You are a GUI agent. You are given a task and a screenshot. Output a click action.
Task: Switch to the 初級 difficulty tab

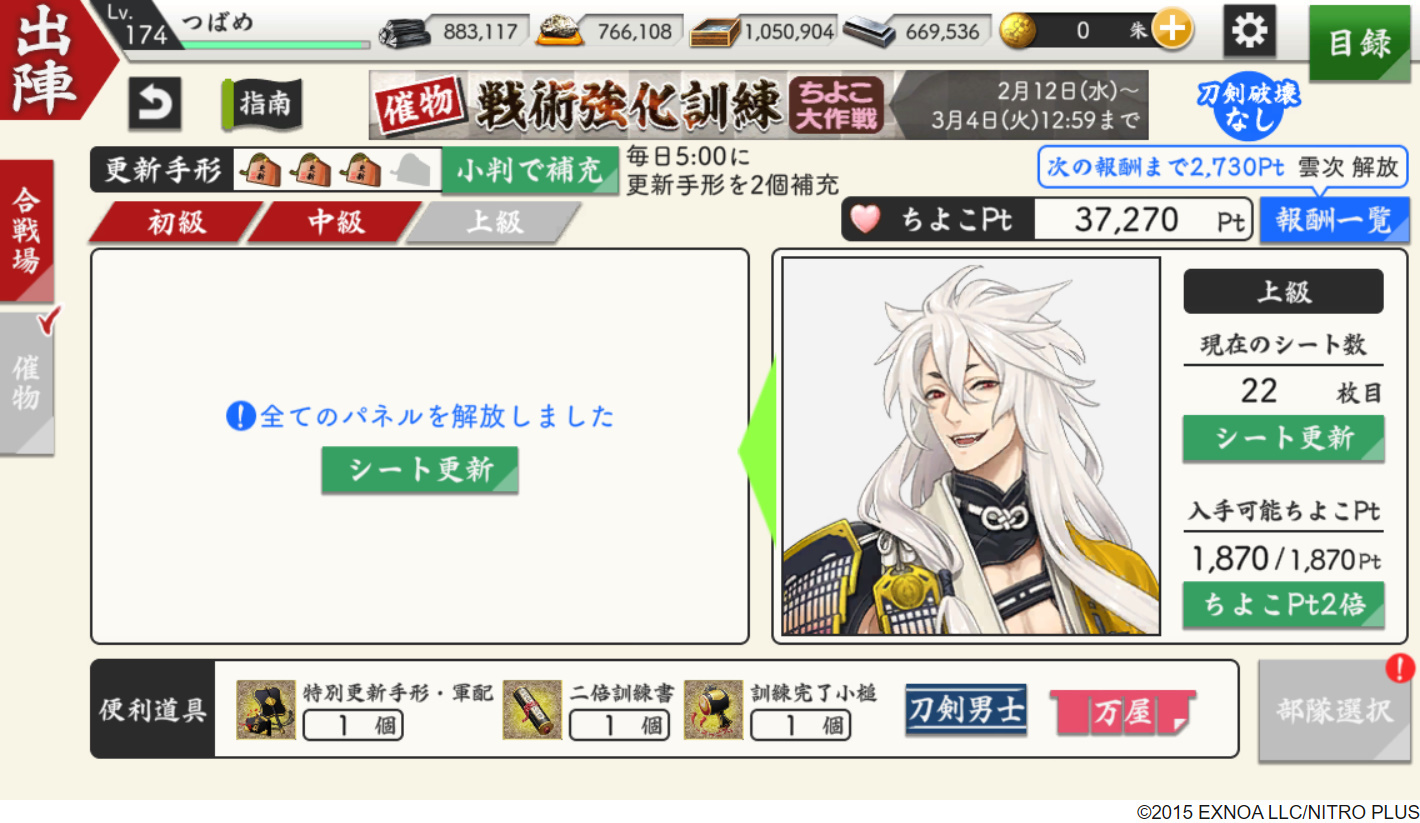coord(176,222)
